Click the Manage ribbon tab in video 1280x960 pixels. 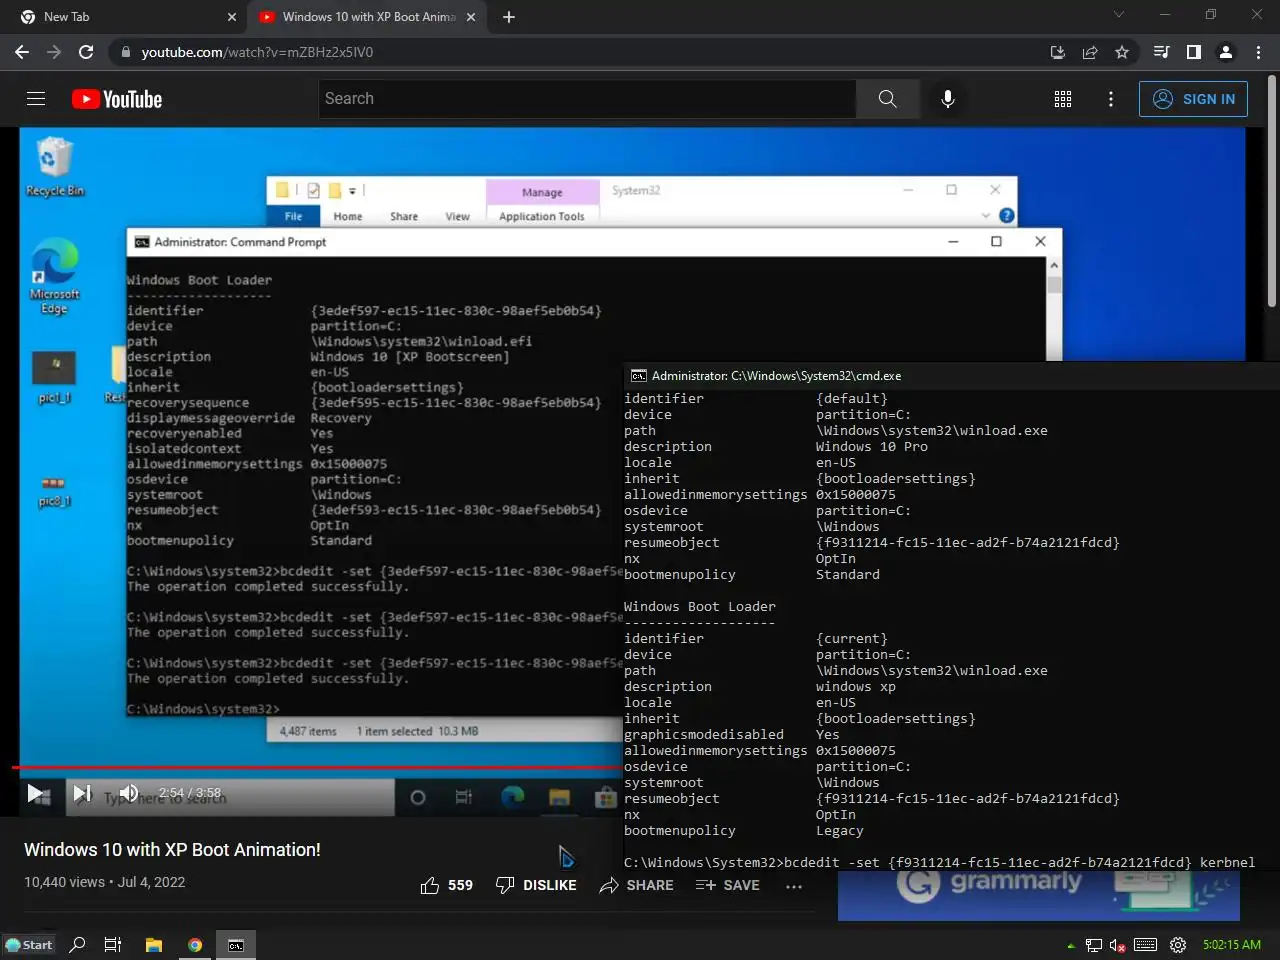pyautogui.click(x=542, y=192)
